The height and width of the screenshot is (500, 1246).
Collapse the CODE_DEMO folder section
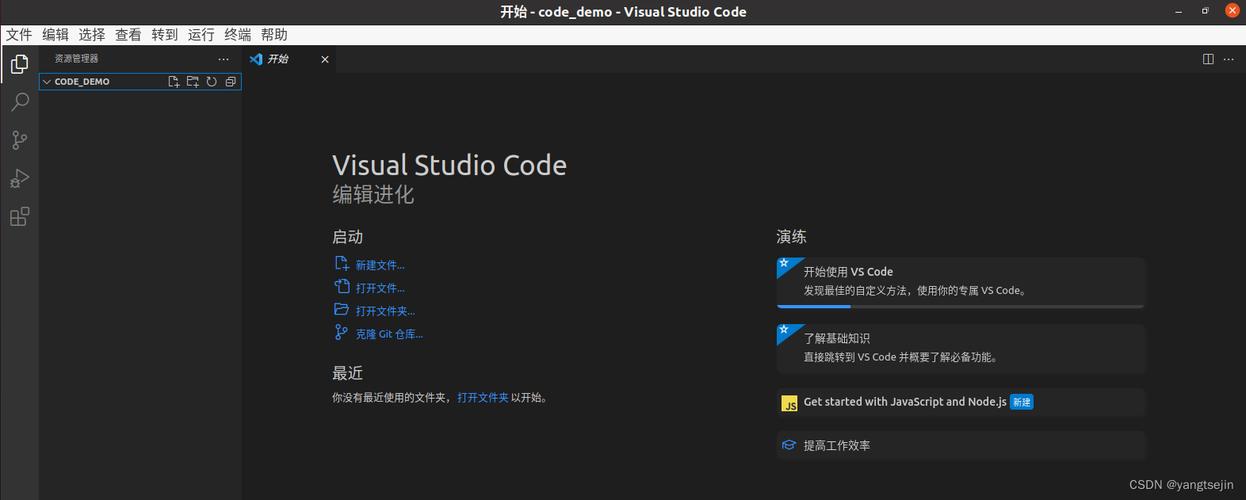[46, 82]
